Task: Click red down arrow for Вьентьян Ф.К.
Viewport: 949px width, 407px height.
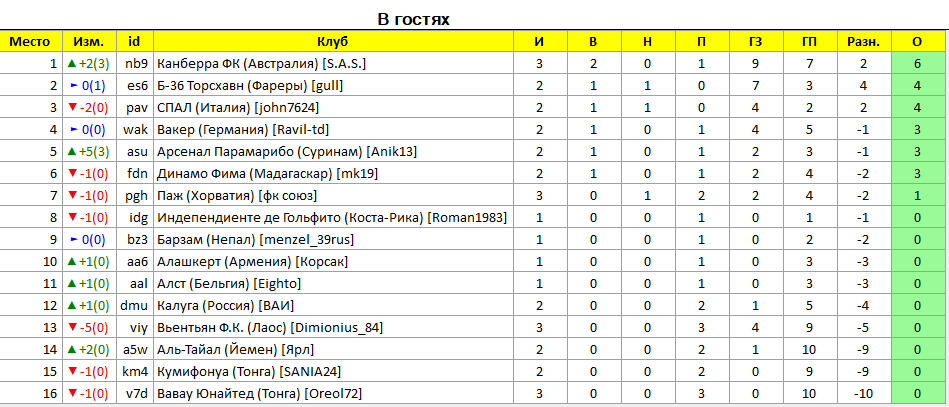Action: (x=72, y=328)
